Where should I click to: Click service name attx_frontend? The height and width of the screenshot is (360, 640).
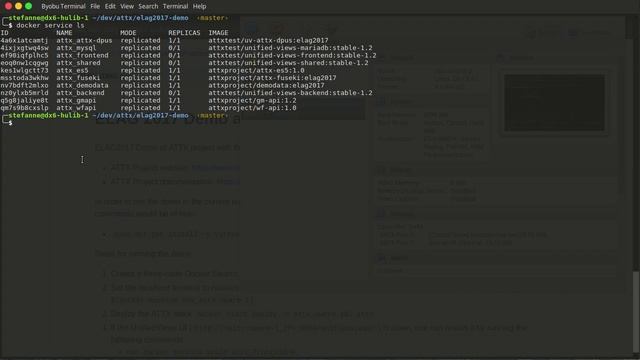click(82, 55)
